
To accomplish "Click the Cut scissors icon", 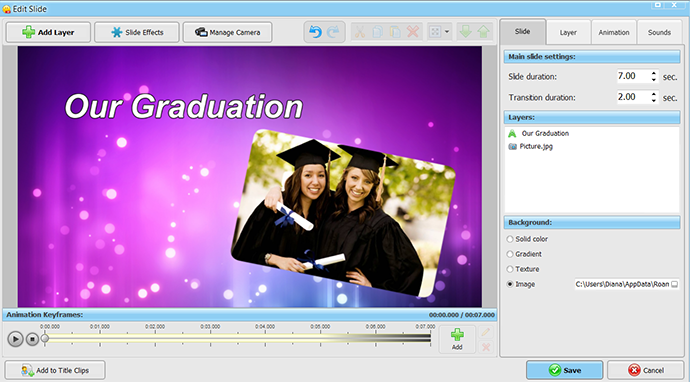I will [360, 32].
